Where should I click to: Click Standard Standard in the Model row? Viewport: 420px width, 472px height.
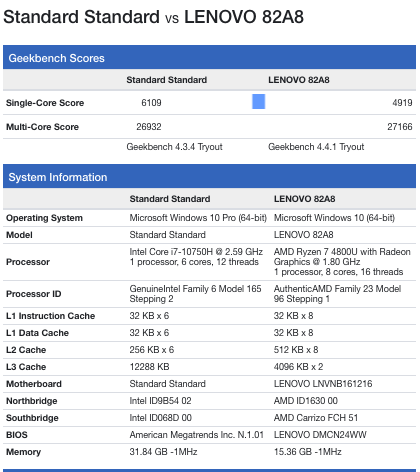pos(167,235)
